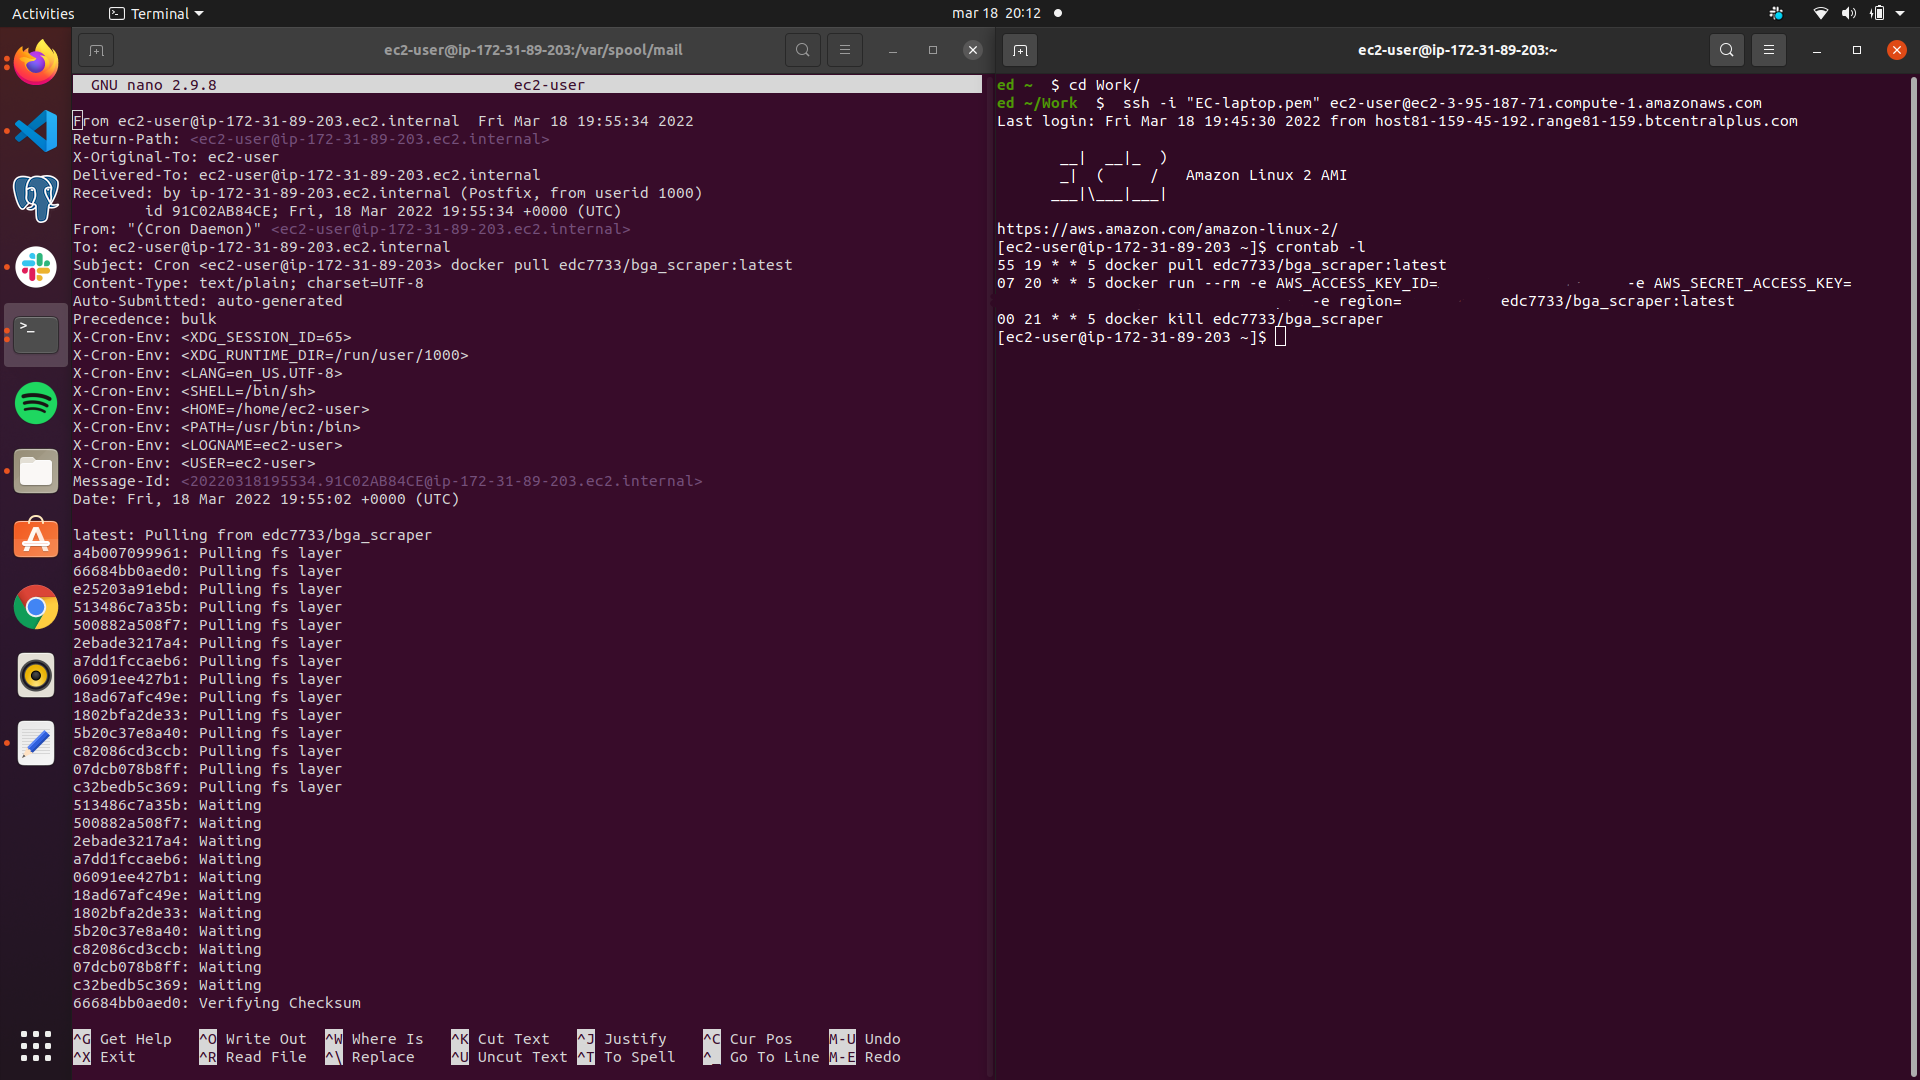Launch Spotify from the dock
Screen dimensions: 1920x1080
(x=36, y=403)
